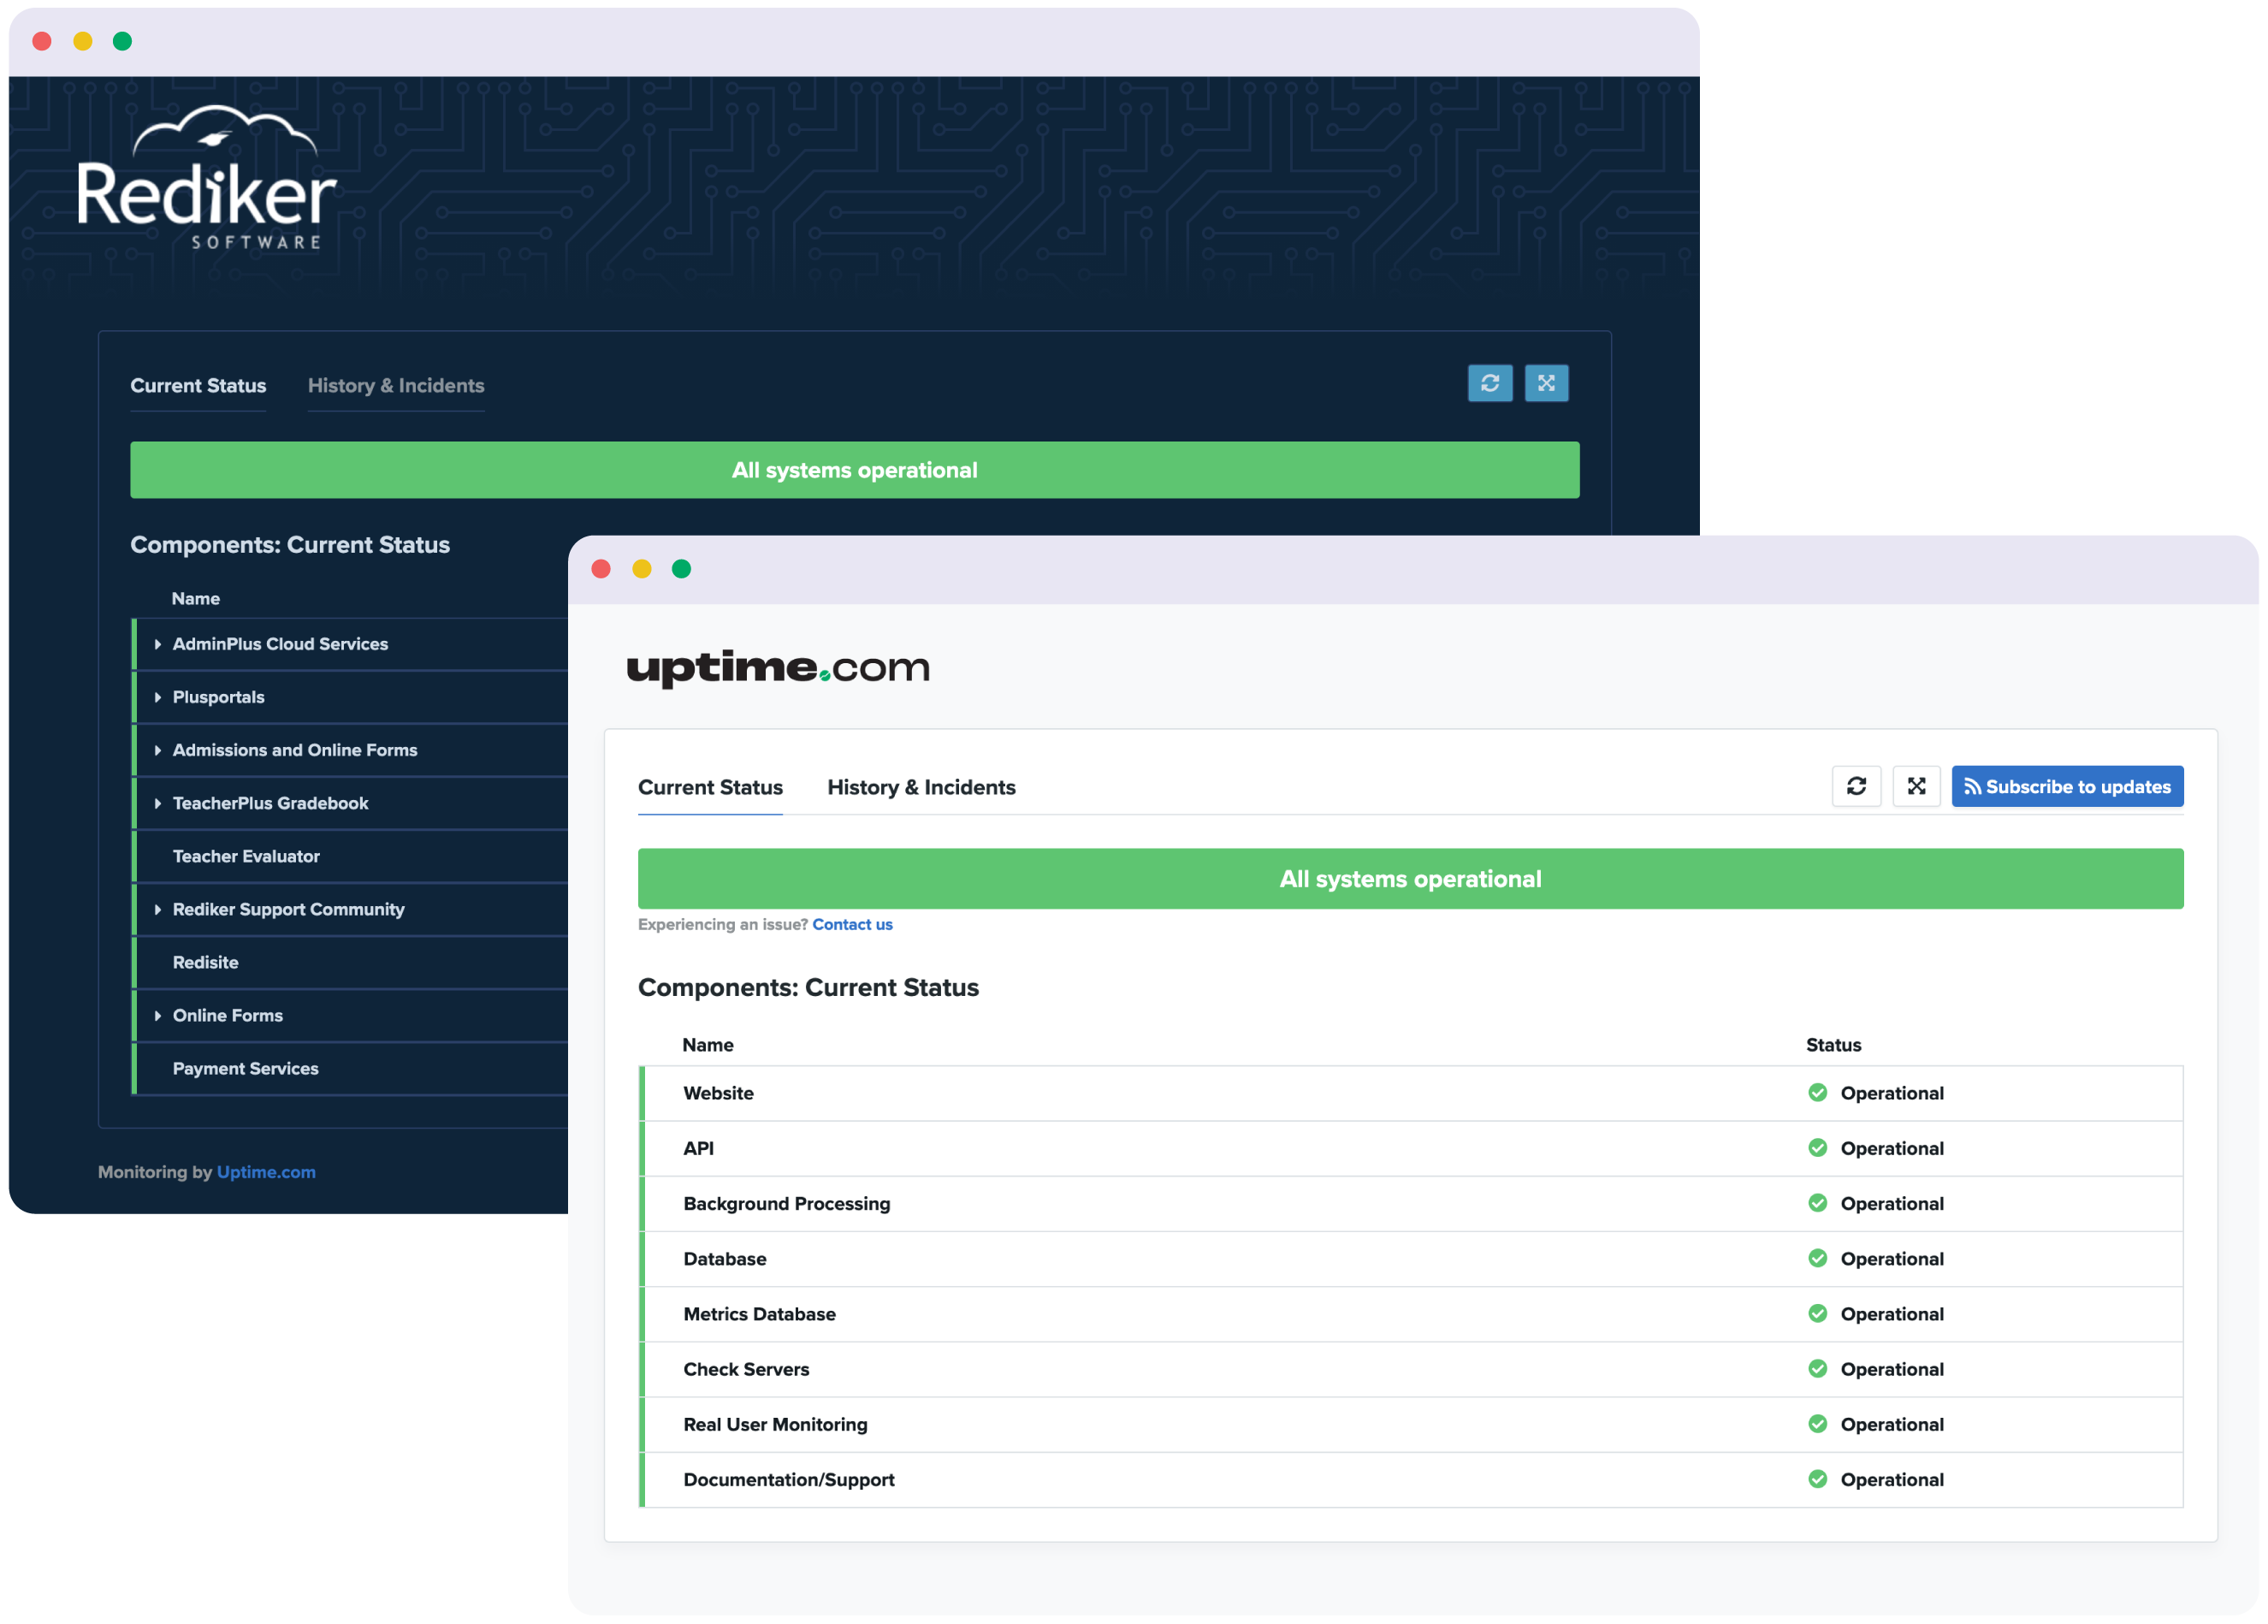The height and width of the screenshot is (1624, 2268).
Task: Click Subscribe to updates button
Action: (2066, 787)
